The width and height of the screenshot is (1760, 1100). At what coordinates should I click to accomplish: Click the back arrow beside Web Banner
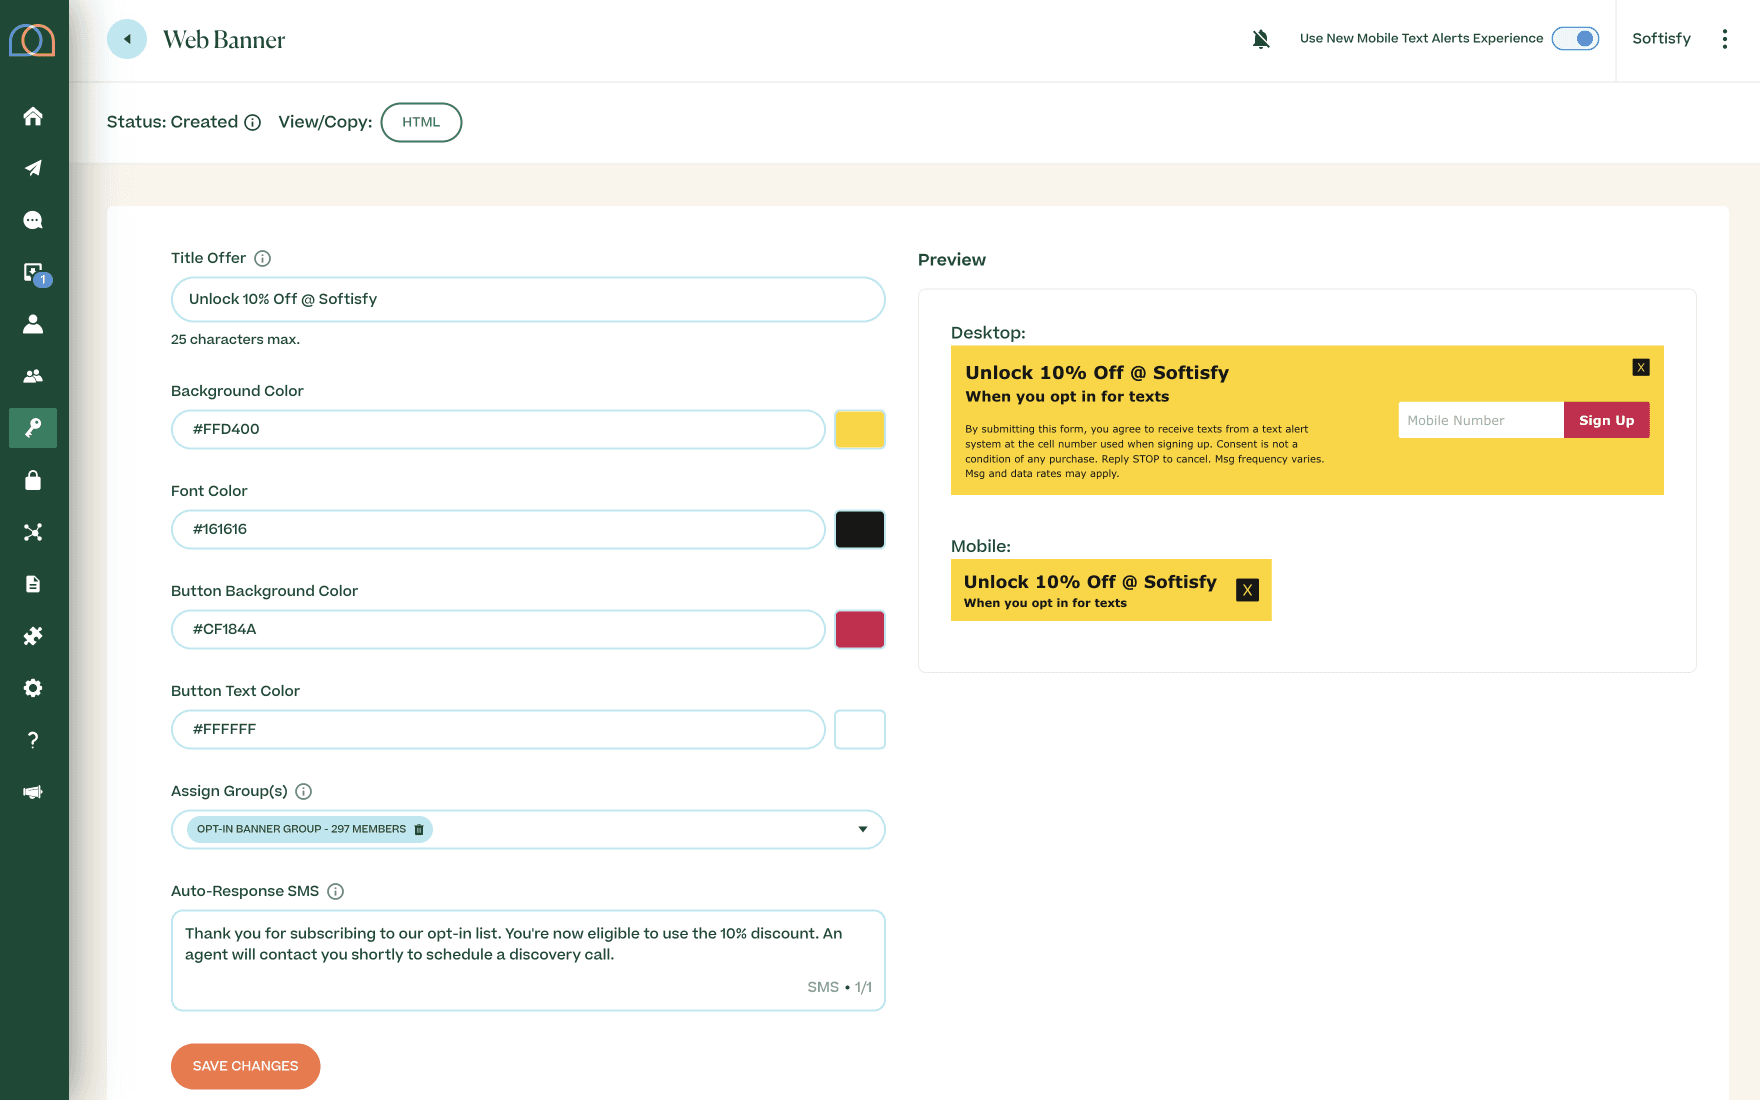(127, 39)
